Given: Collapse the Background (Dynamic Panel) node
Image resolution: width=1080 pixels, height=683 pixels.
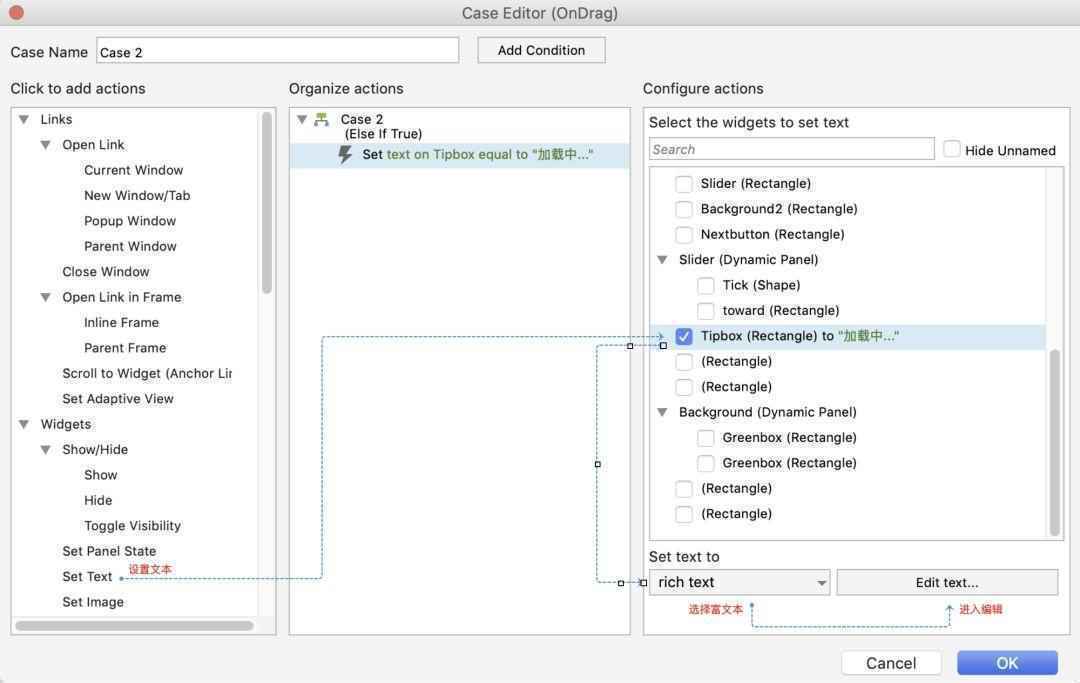Looking at the screenshot, I should pyautogui.click(x=662, y=412).
